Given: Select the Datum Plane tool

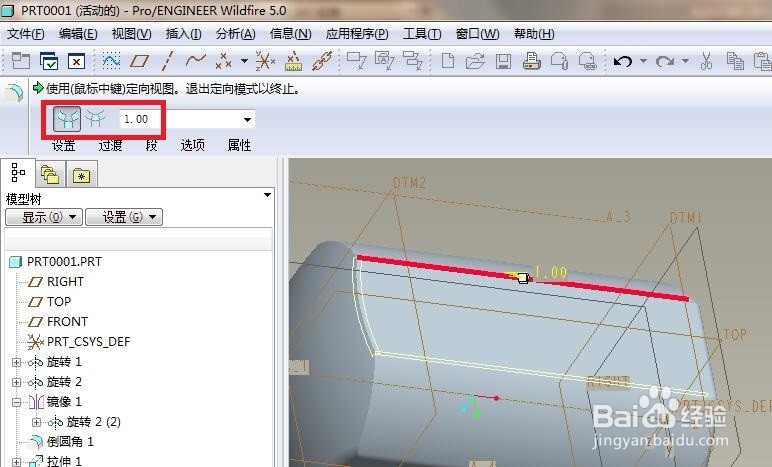Looking at the screenshot, I should click(139, 61).
